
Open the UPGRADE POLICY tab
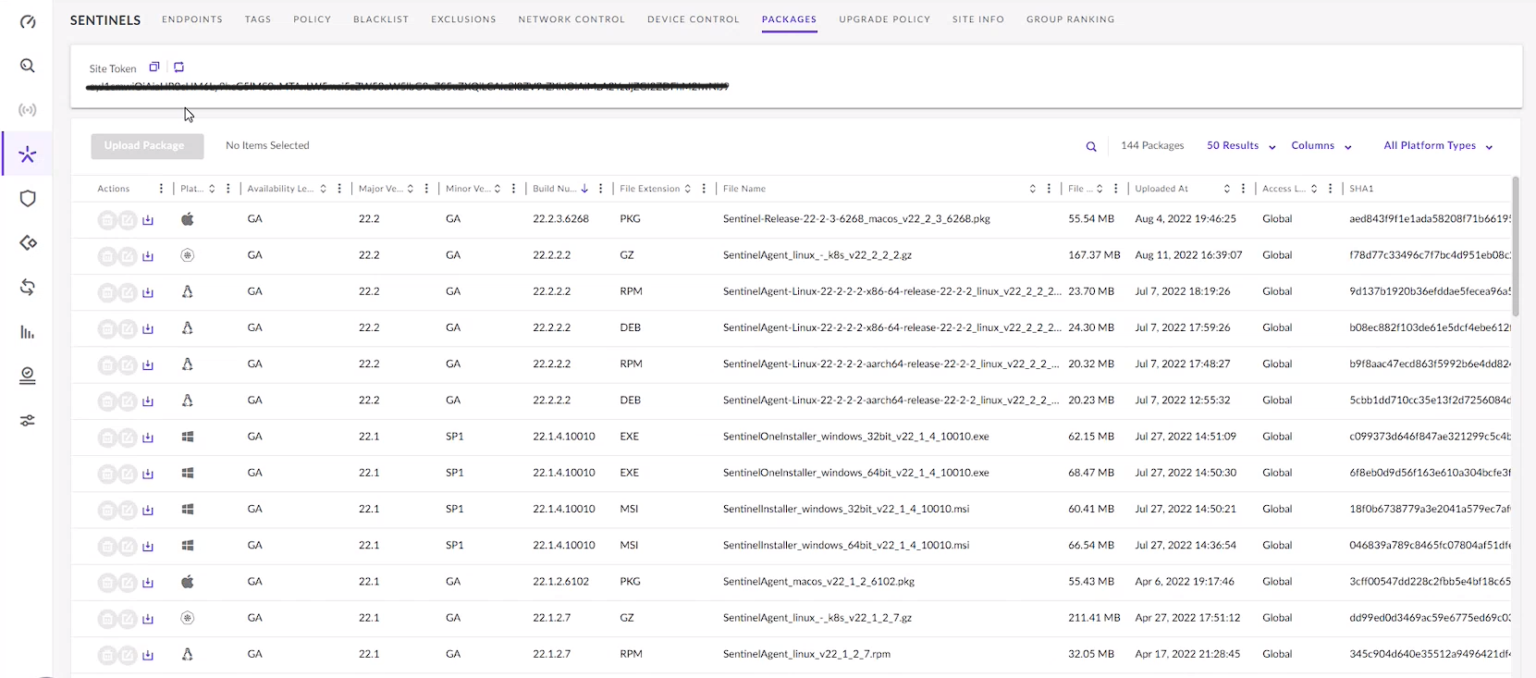pyautogui.click(x=884, y=19)
